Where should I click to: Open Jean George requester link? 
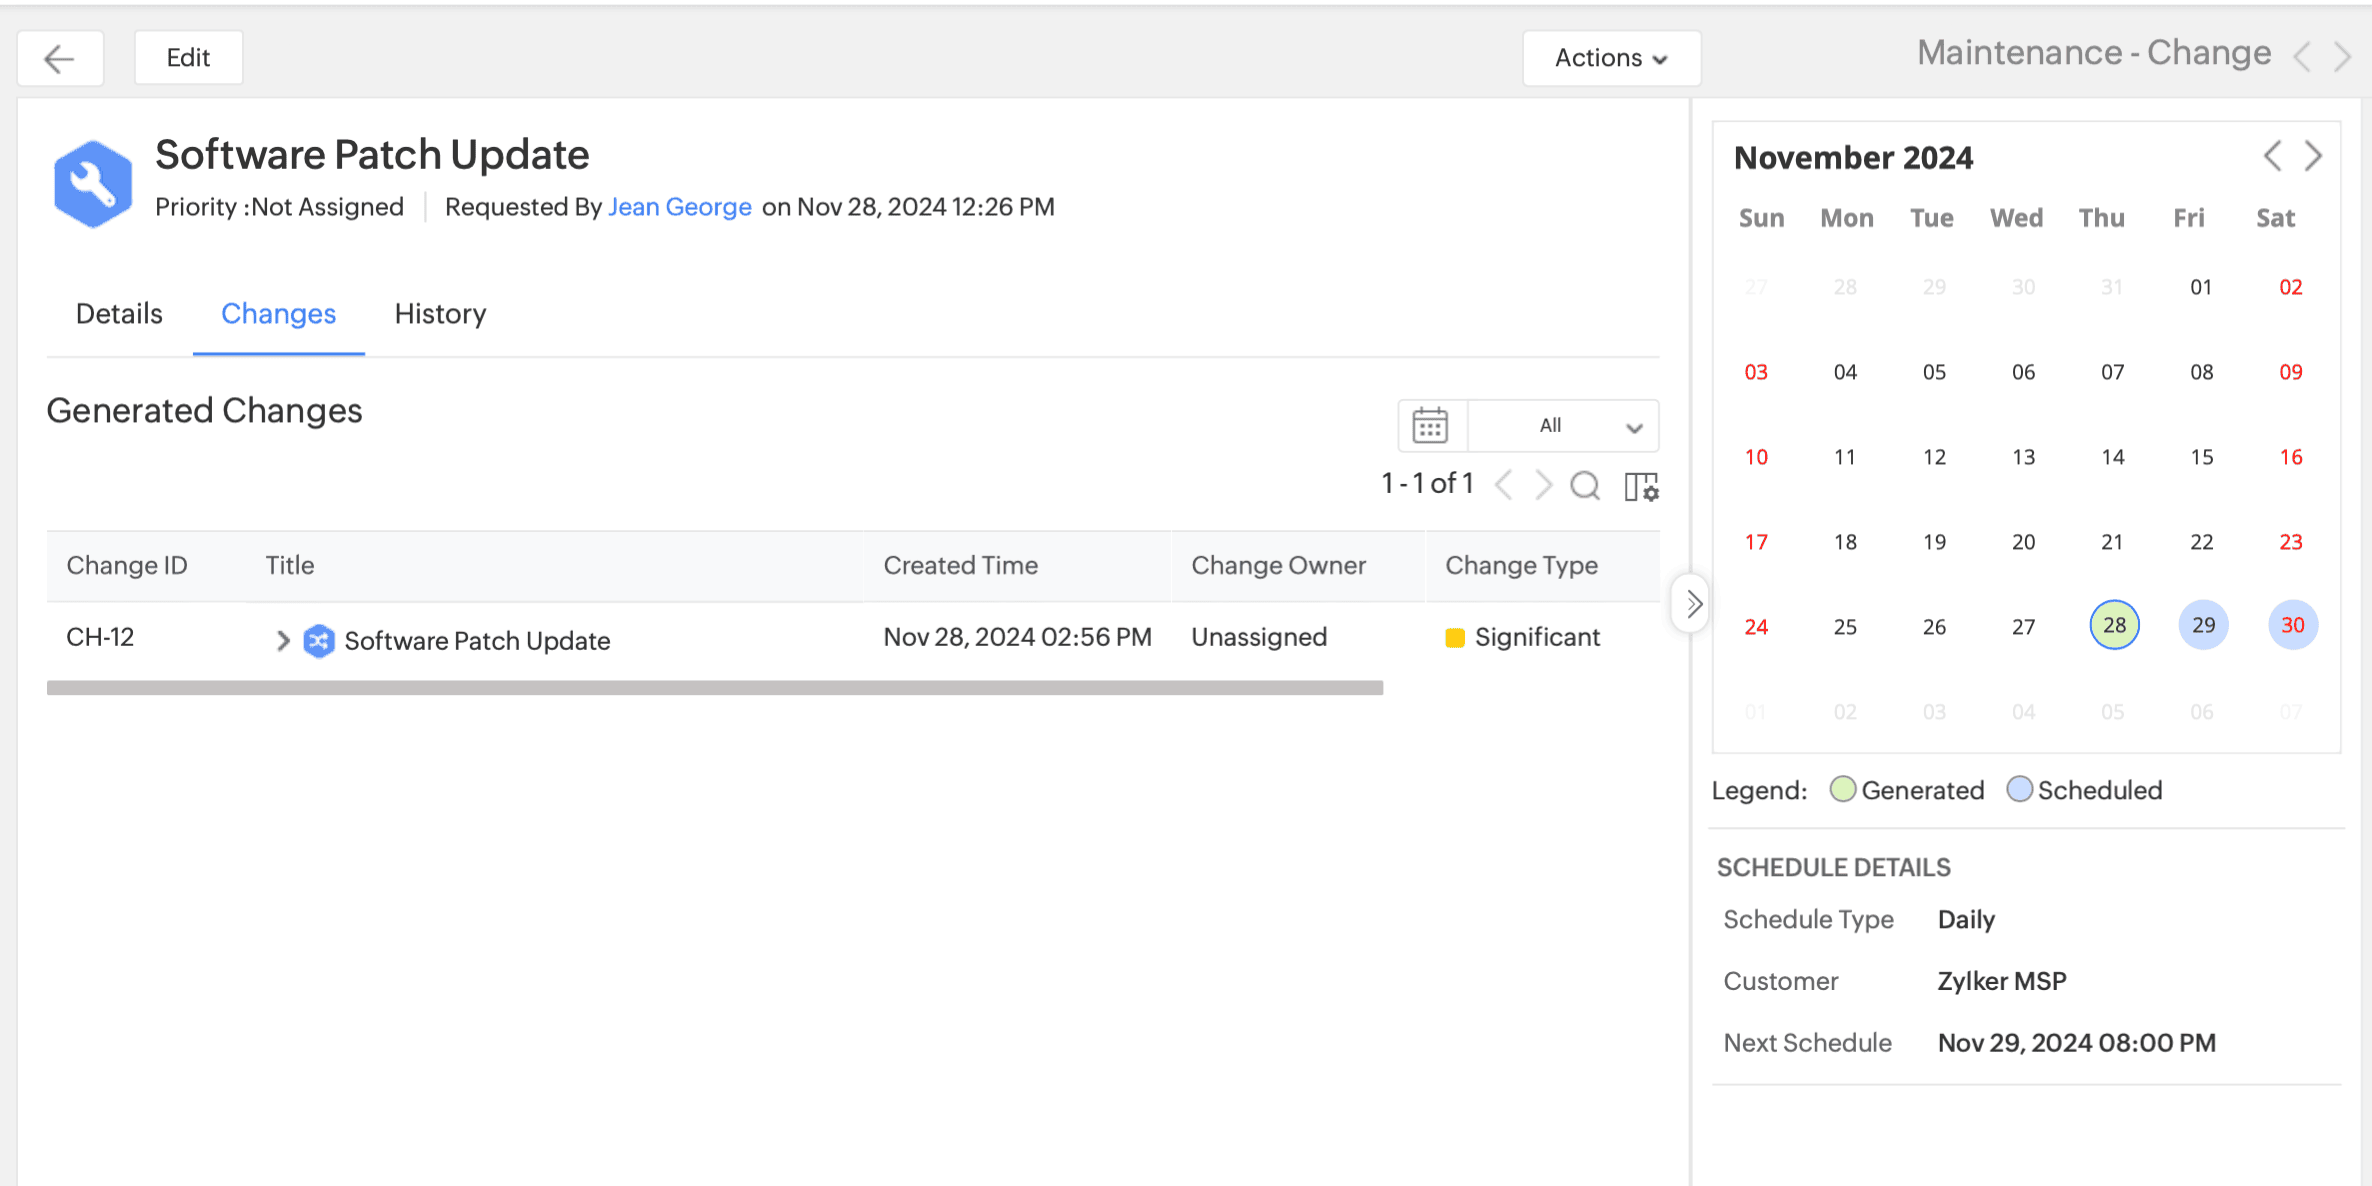pyautogui.click(x=679, y=207)
